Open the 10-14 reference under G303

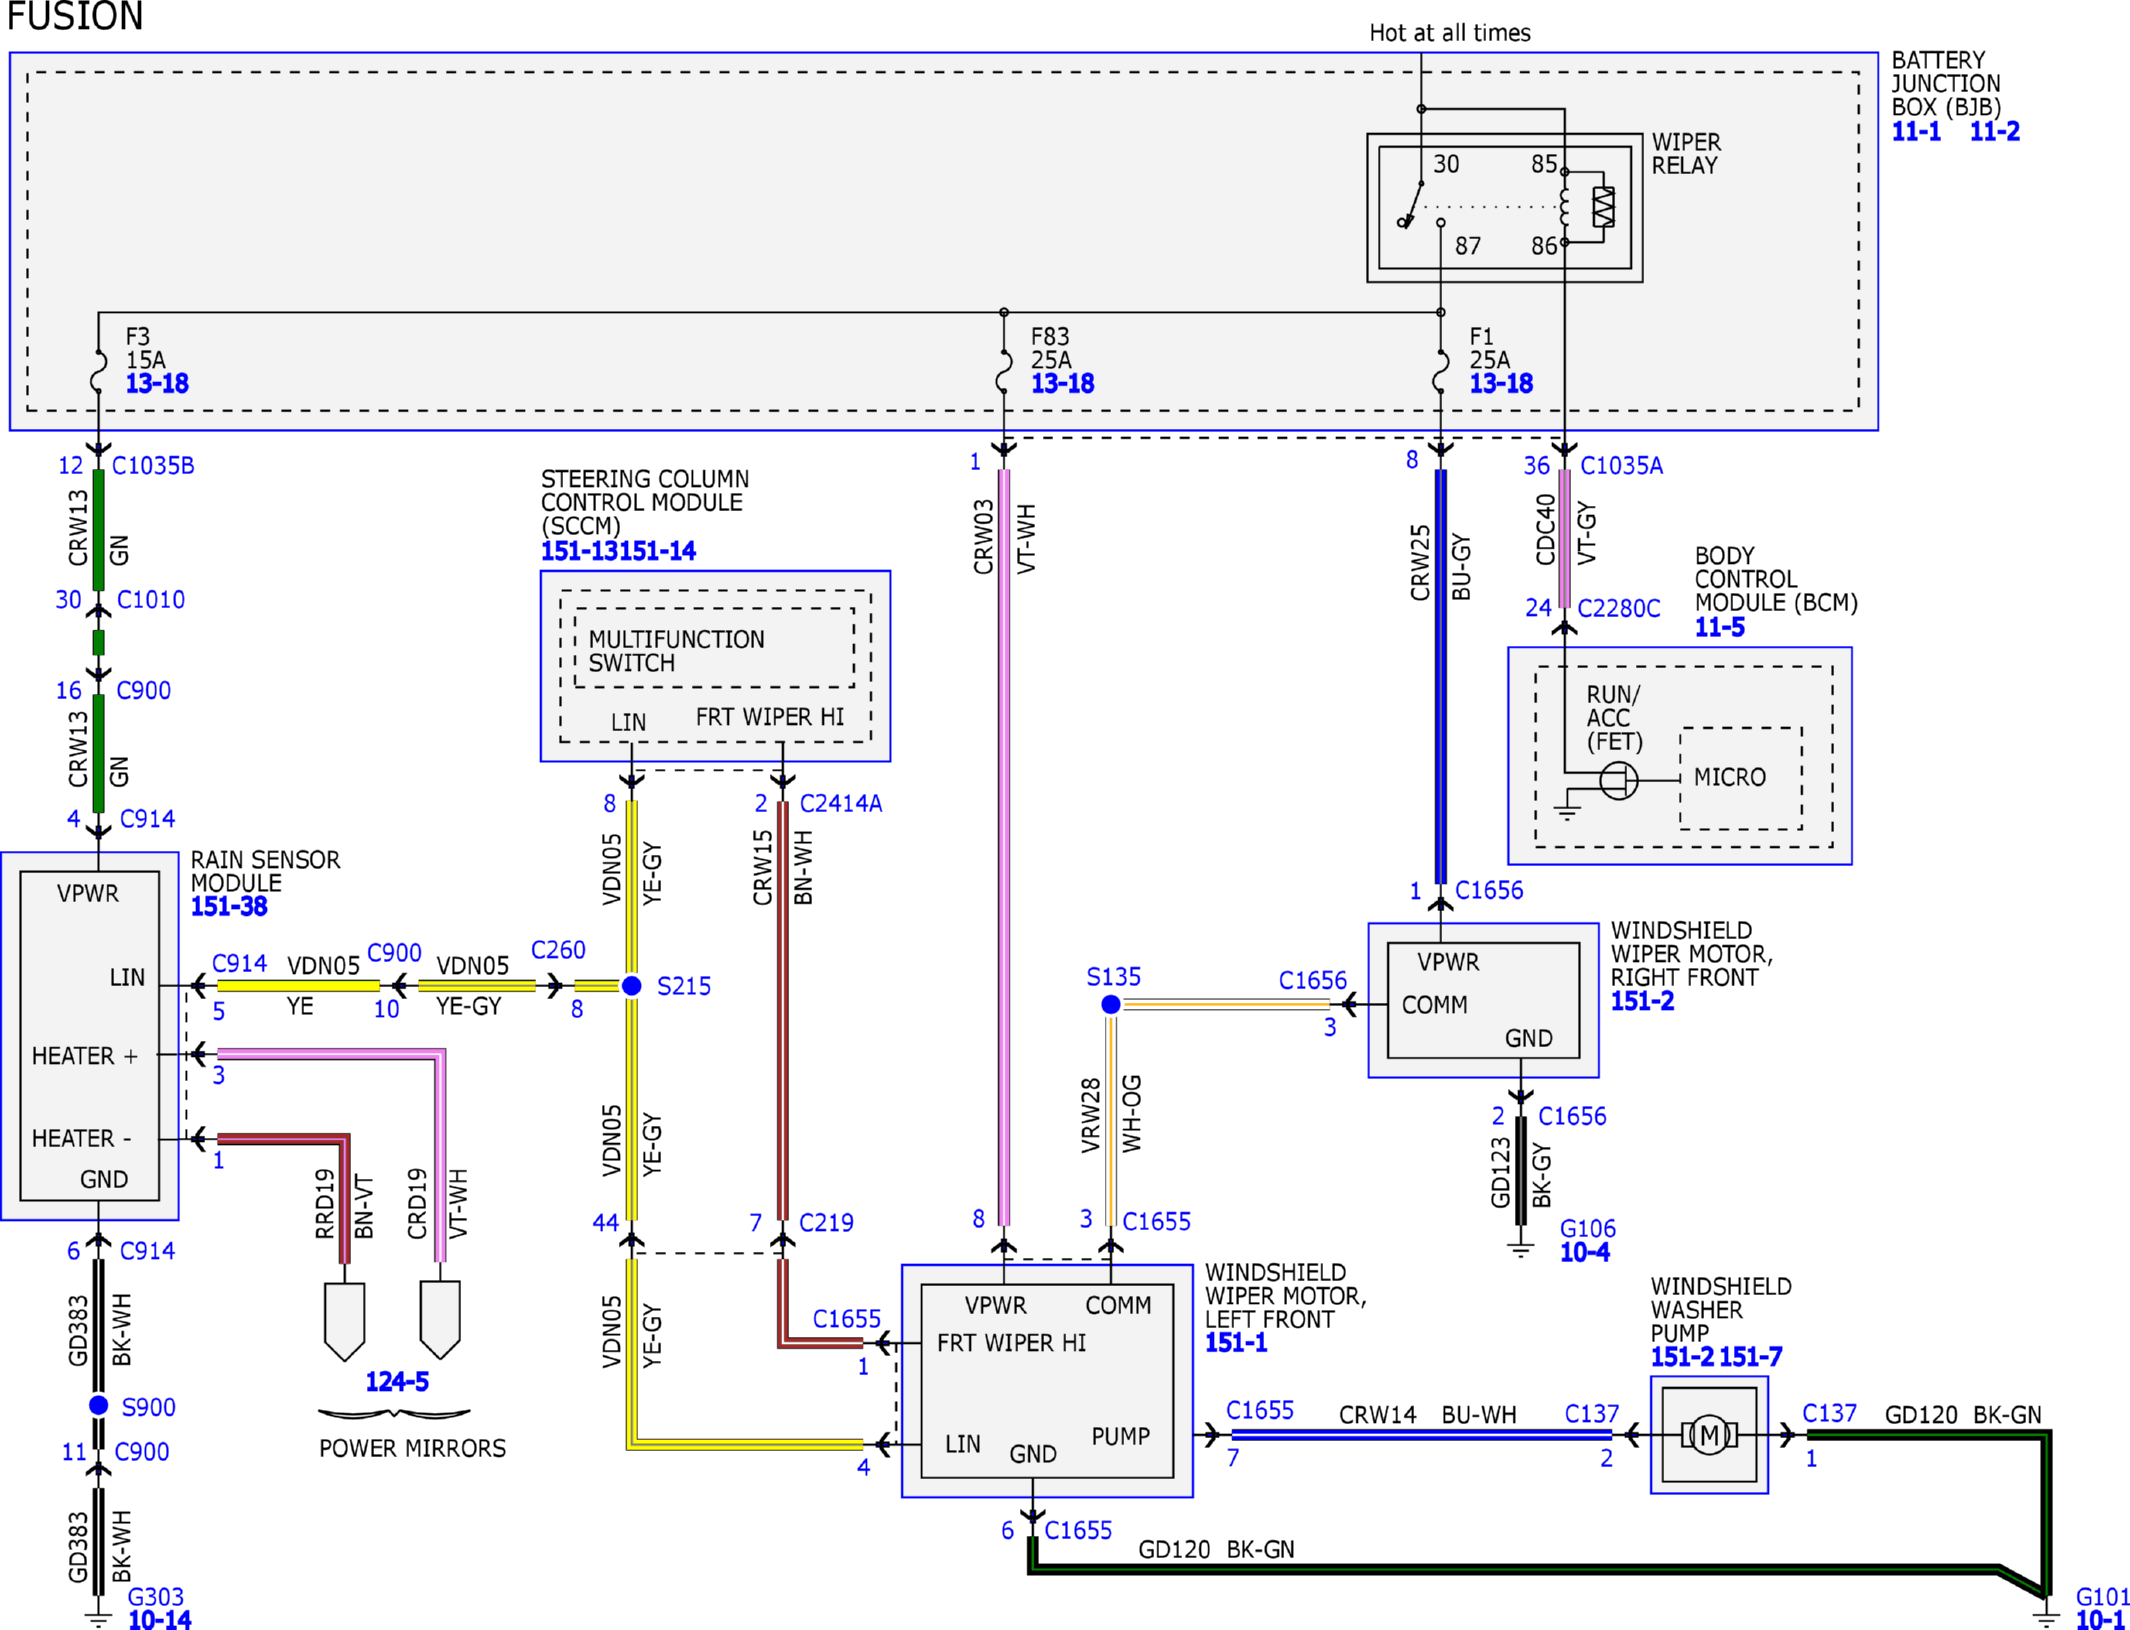tap(160, 1619)
